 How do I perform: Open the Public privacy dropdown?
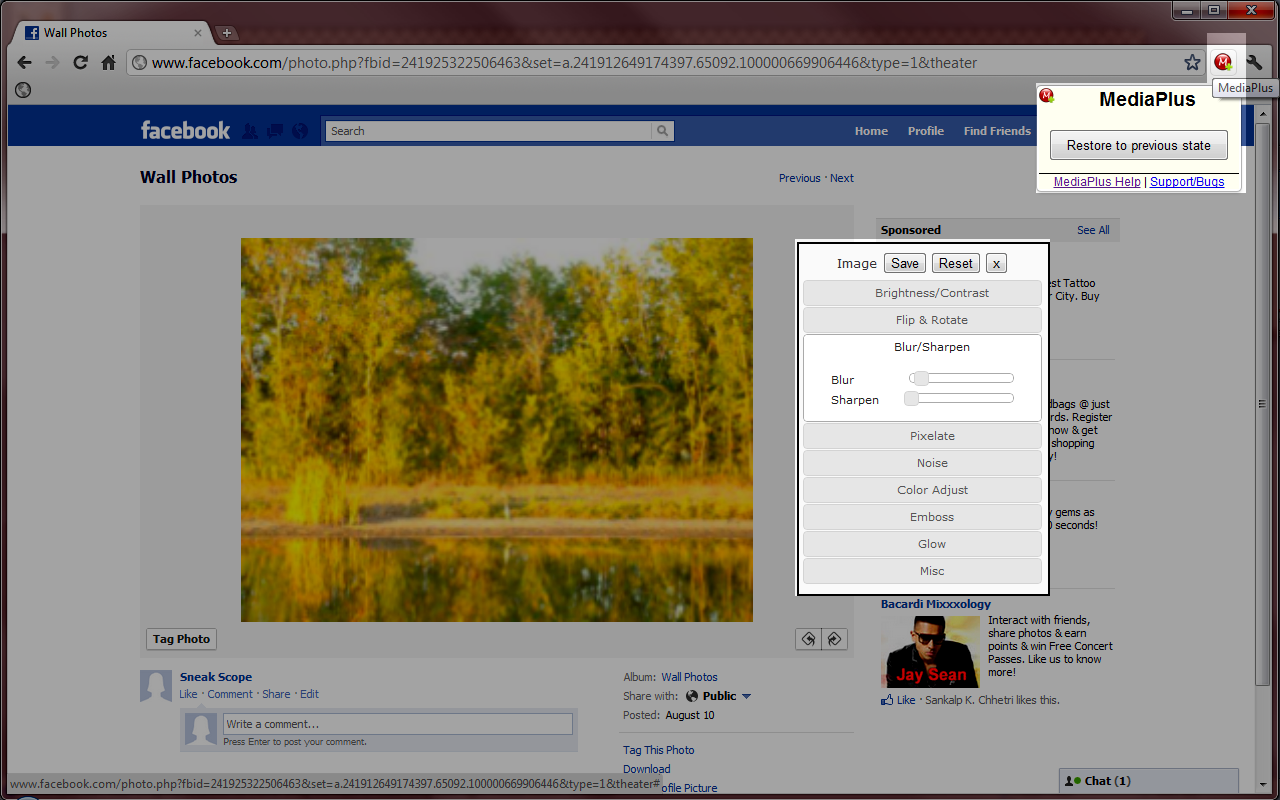pos(719,696)
